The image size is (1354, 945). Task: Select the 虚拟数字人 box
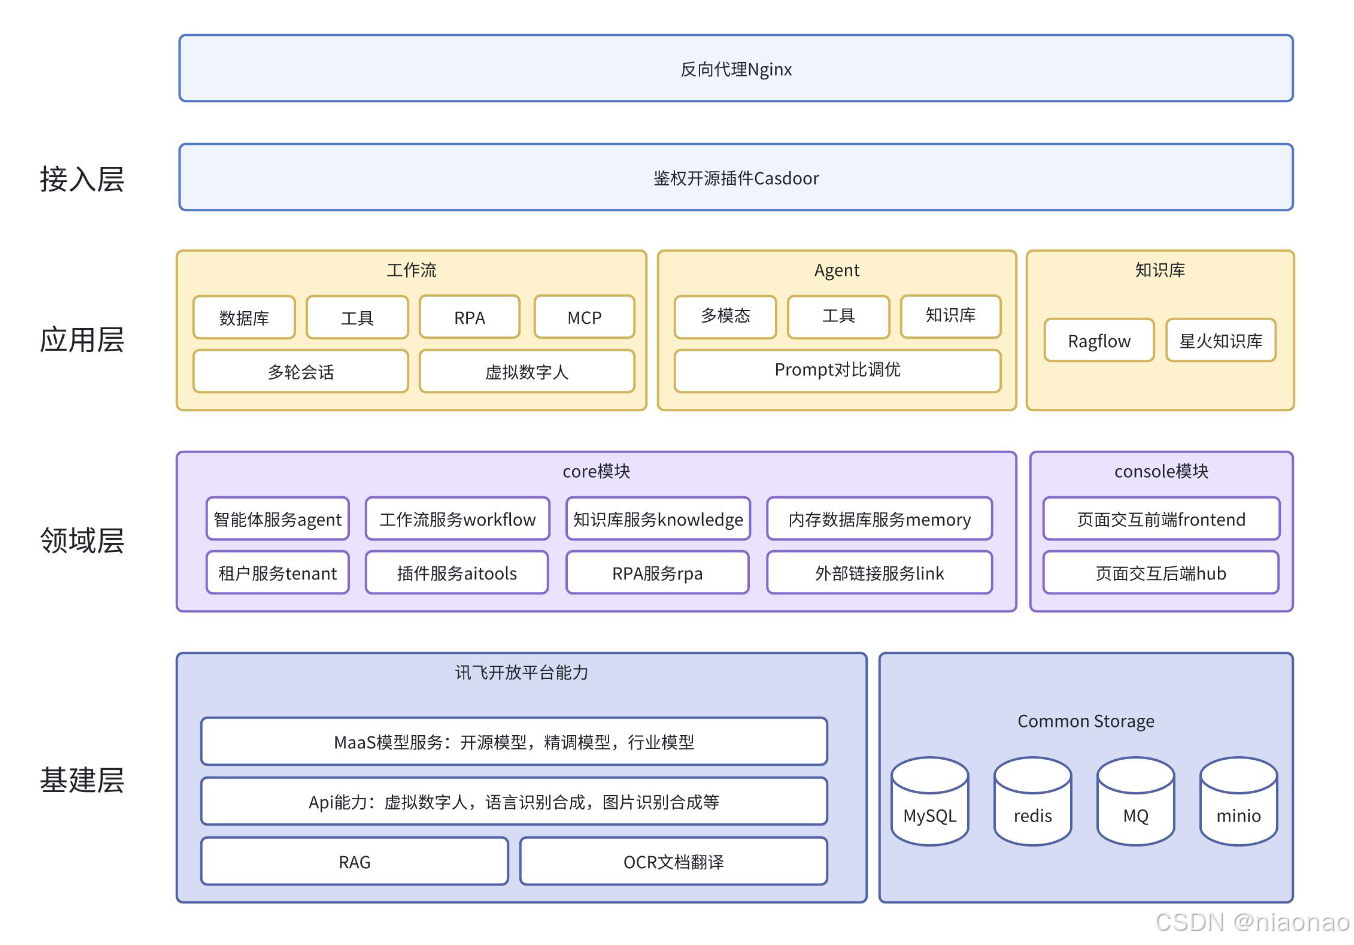[527, 371]
